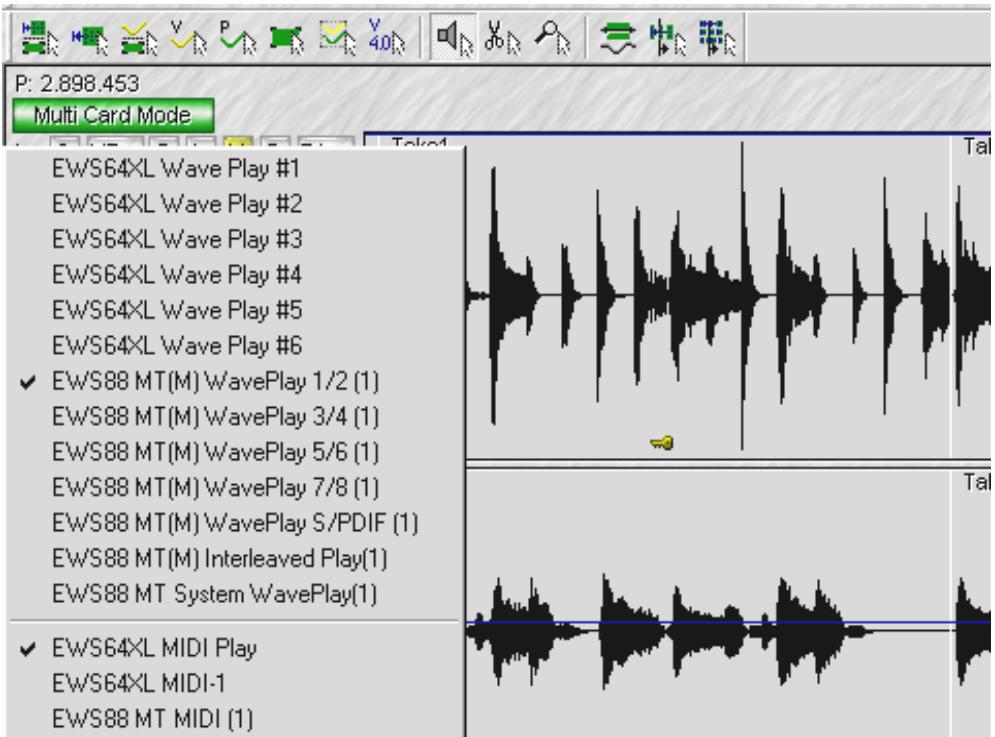995x737 pixels.
Task: Select EWS88 MT(M) WavePlay 5/6 (1)
Action: click(235, 453)
